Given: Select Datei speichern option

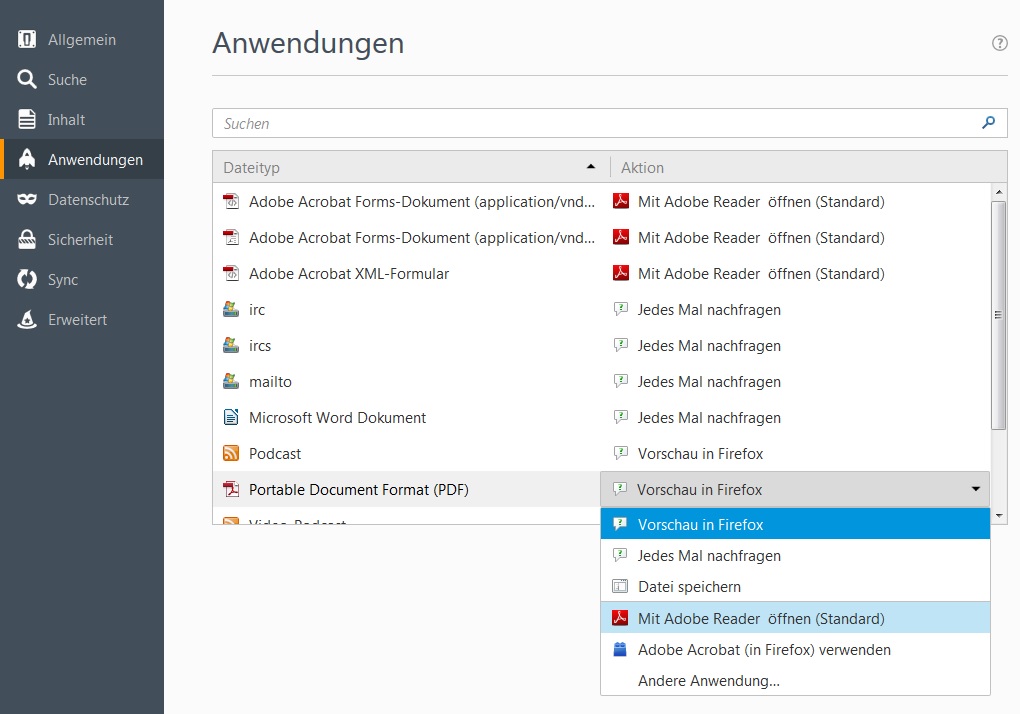Looking at the screenshot, I should click(795, 587).
